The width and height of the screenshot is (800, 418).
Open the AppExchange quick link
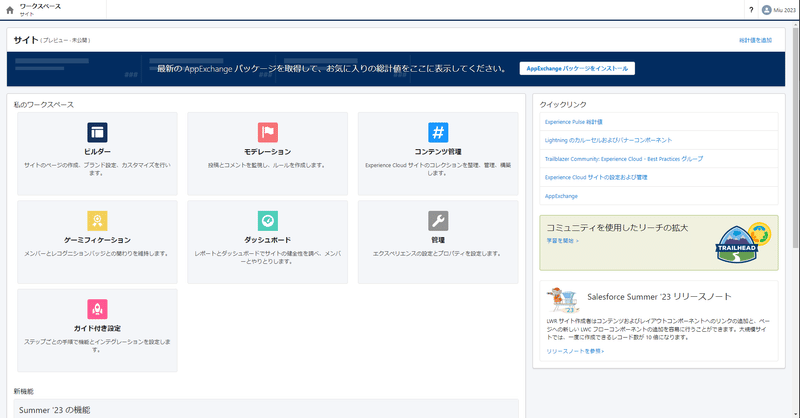561,196
